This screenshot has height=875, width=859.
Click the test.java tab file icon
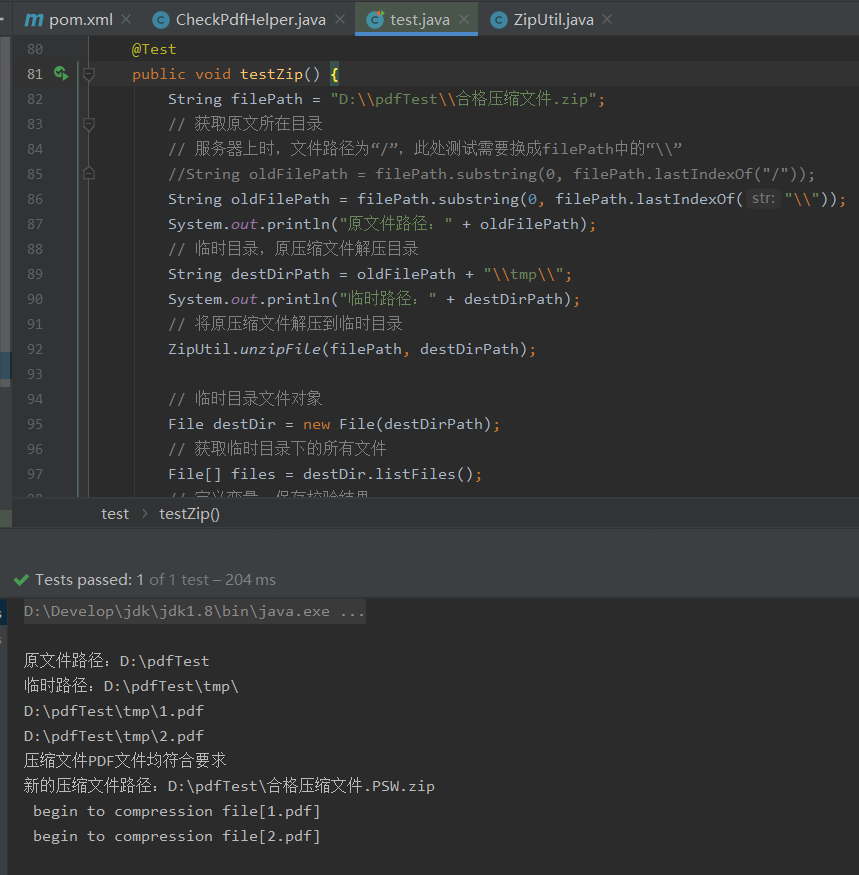(x=376, y=20)
